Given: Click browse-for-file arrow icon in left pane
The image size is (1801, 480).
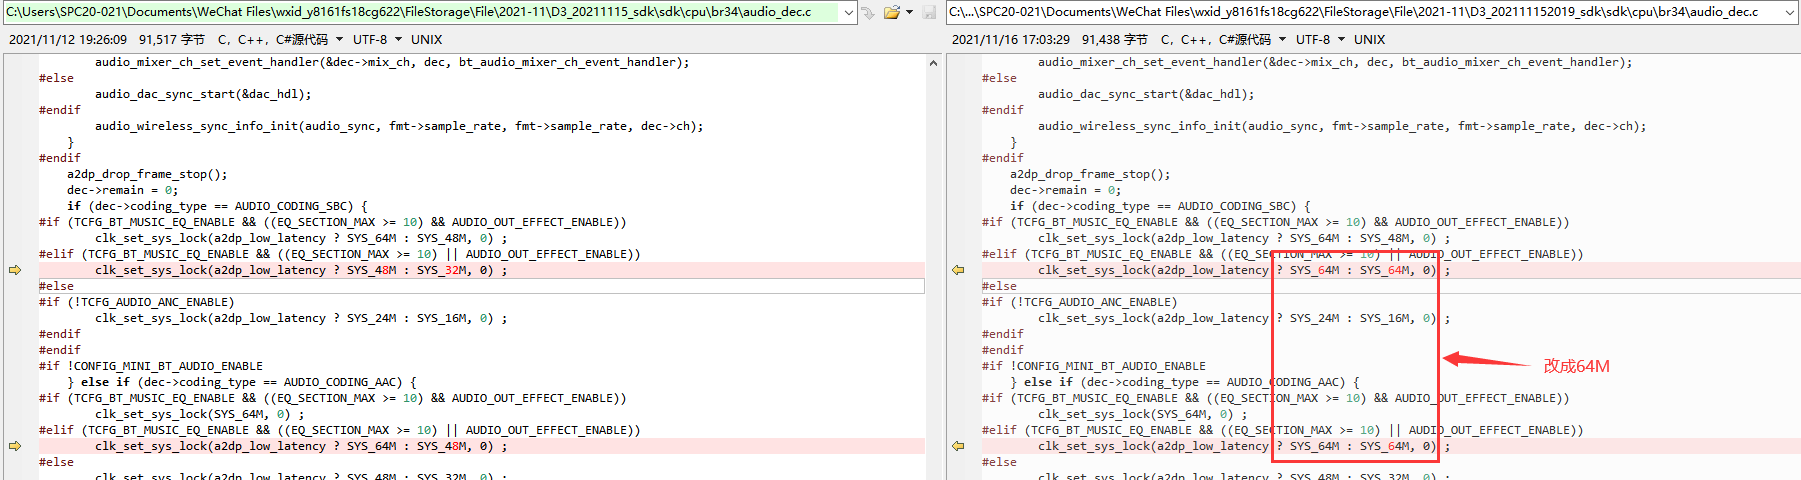Looking at the screenshot, I should (x=867, y=13).
